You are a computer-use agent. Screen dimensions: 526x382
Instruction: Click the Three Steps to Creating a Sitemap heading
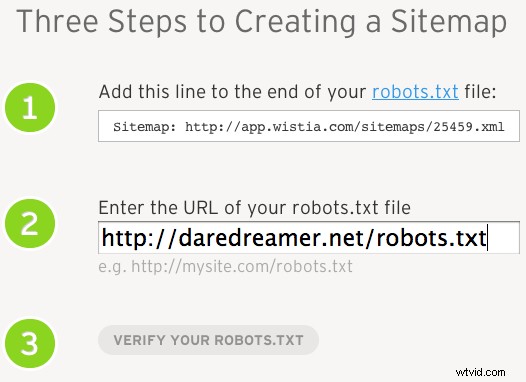[261, 21]
